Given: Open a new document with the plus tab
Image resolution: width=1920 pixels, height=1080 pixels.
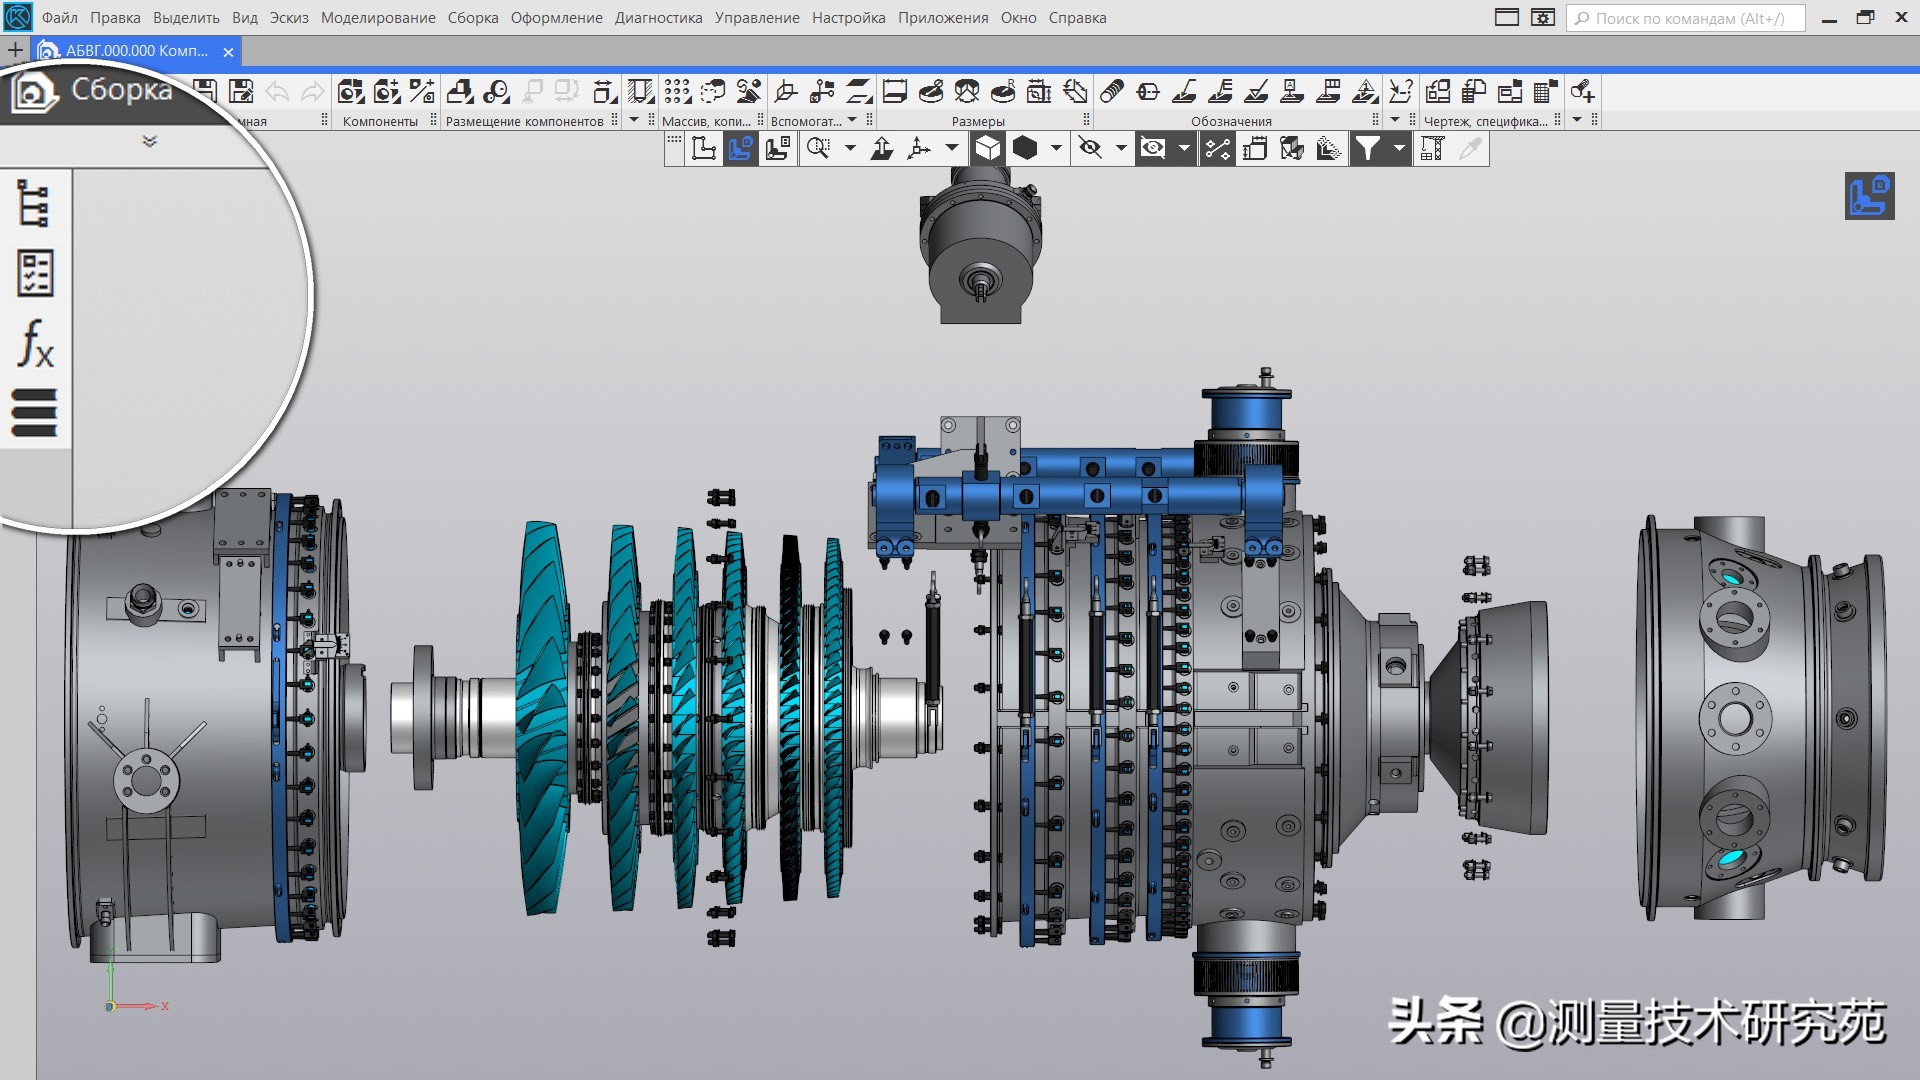Looking at the screenshot, I should pyautogui.click(x=14, y=48).
